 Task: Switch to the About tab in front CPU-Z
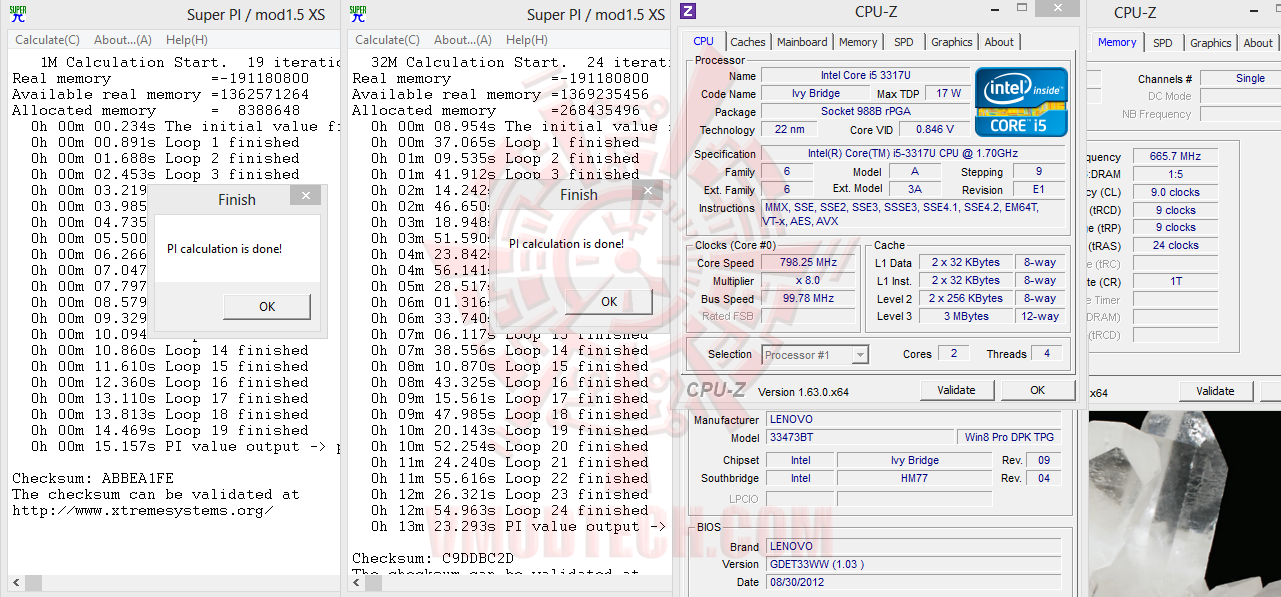coord(999,42)
